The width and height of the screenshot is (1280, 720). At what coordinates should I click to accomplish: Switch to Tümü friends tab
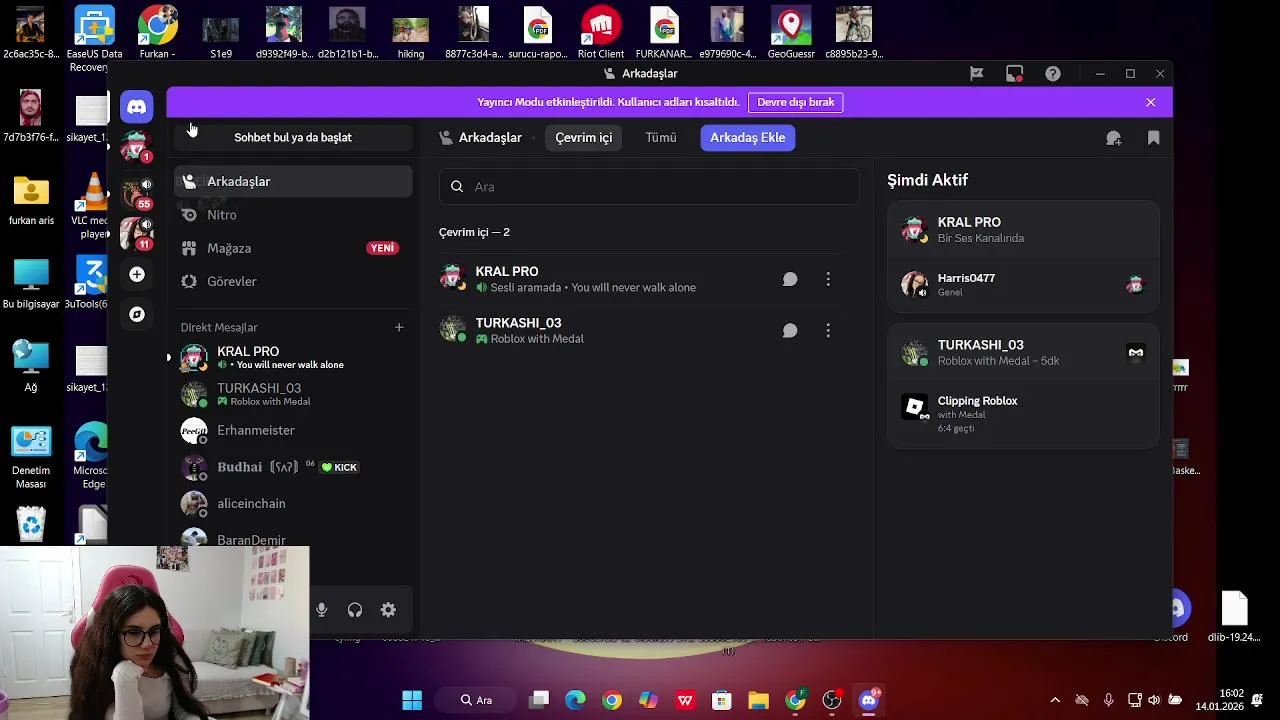click(x=661, y=138)
